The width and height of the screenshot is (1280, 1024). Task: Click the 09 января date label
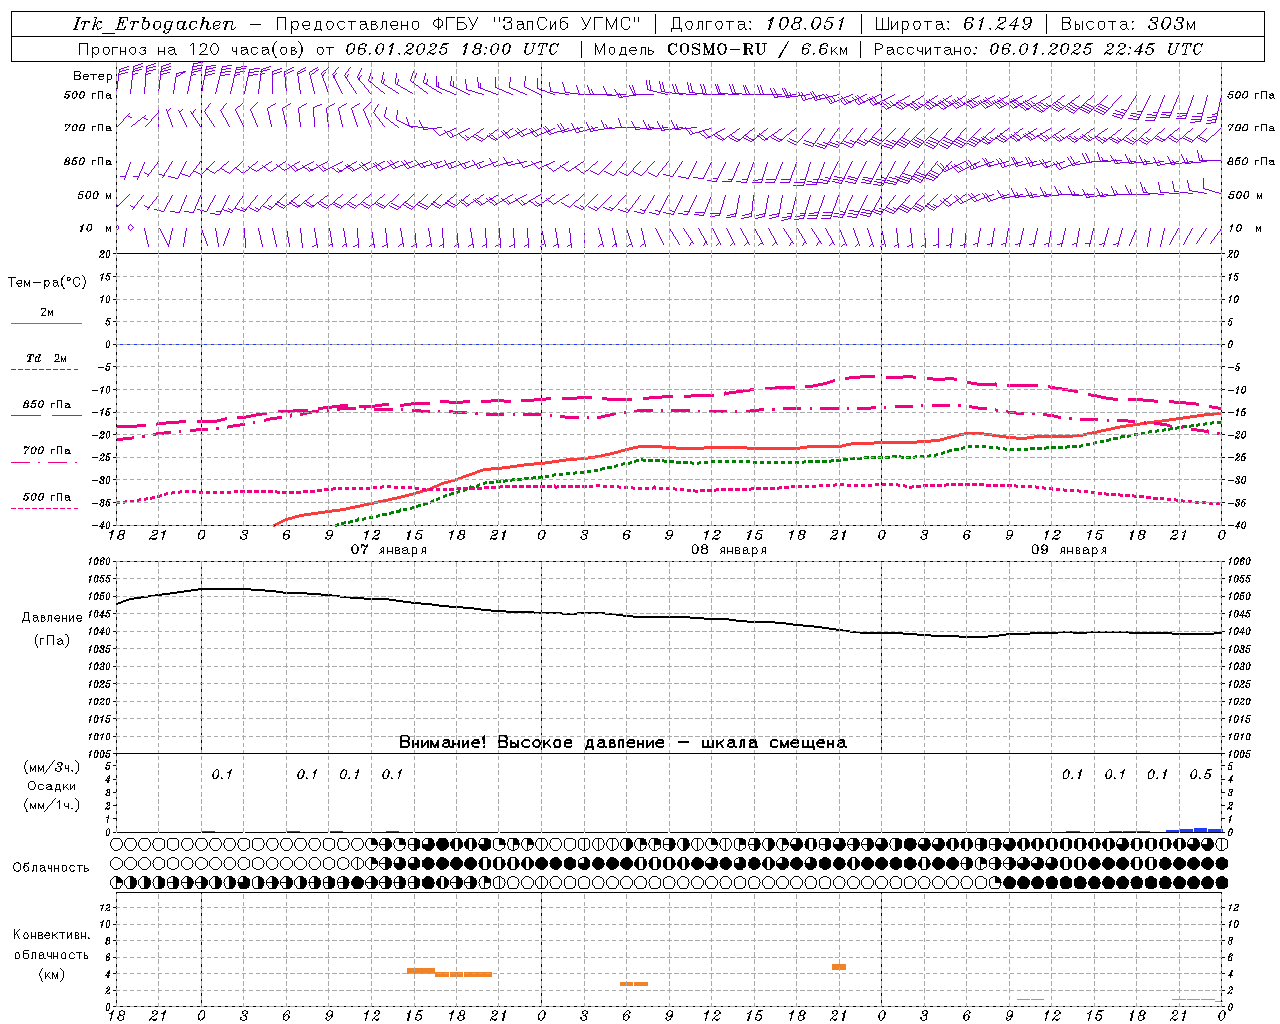click(1069, 550)
